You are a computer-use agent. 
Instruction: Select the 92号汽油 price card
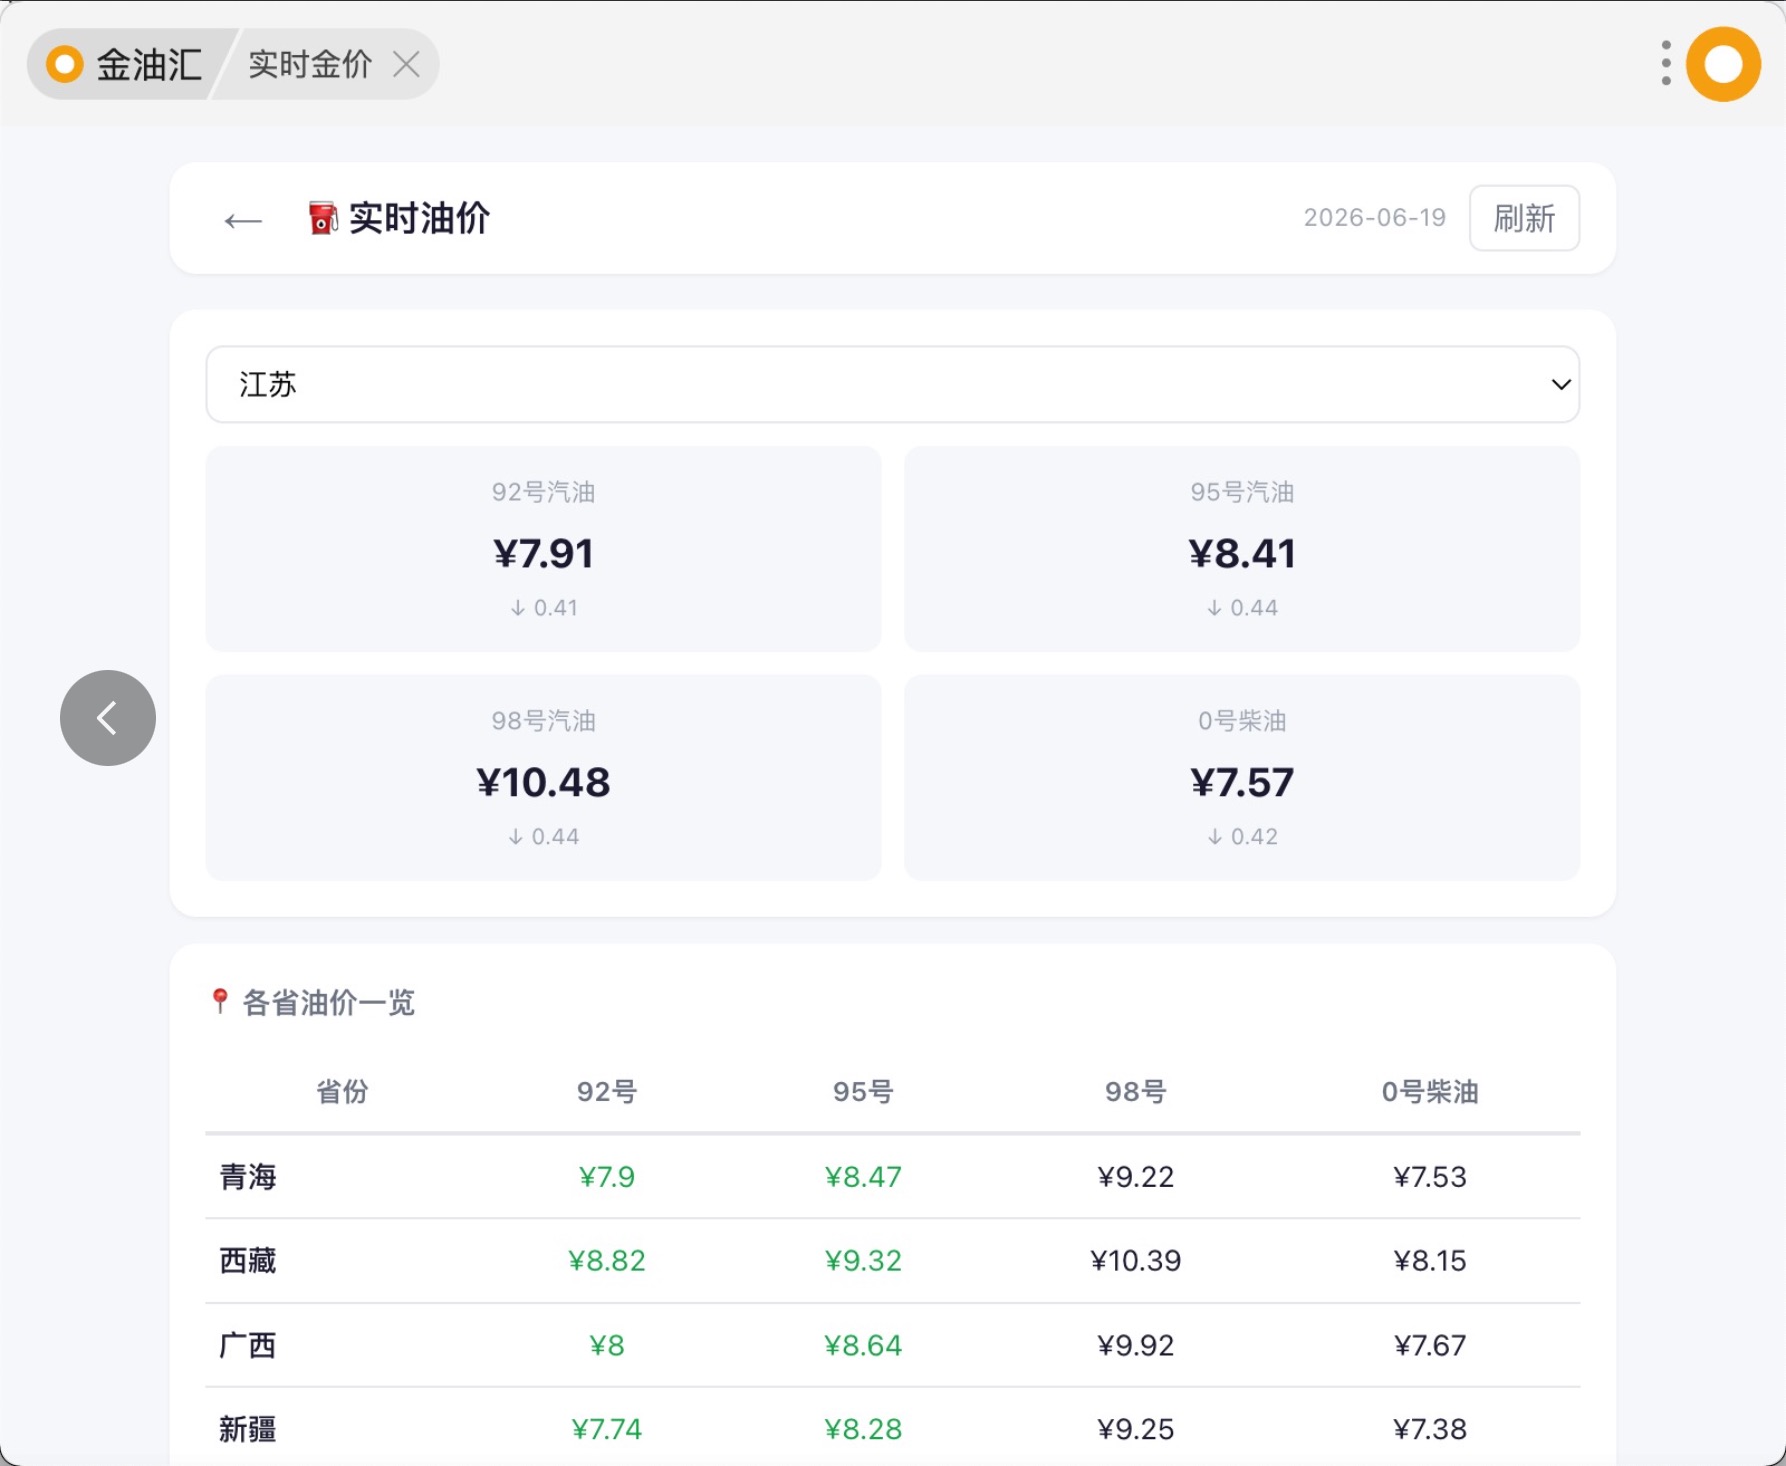[543, 549]
